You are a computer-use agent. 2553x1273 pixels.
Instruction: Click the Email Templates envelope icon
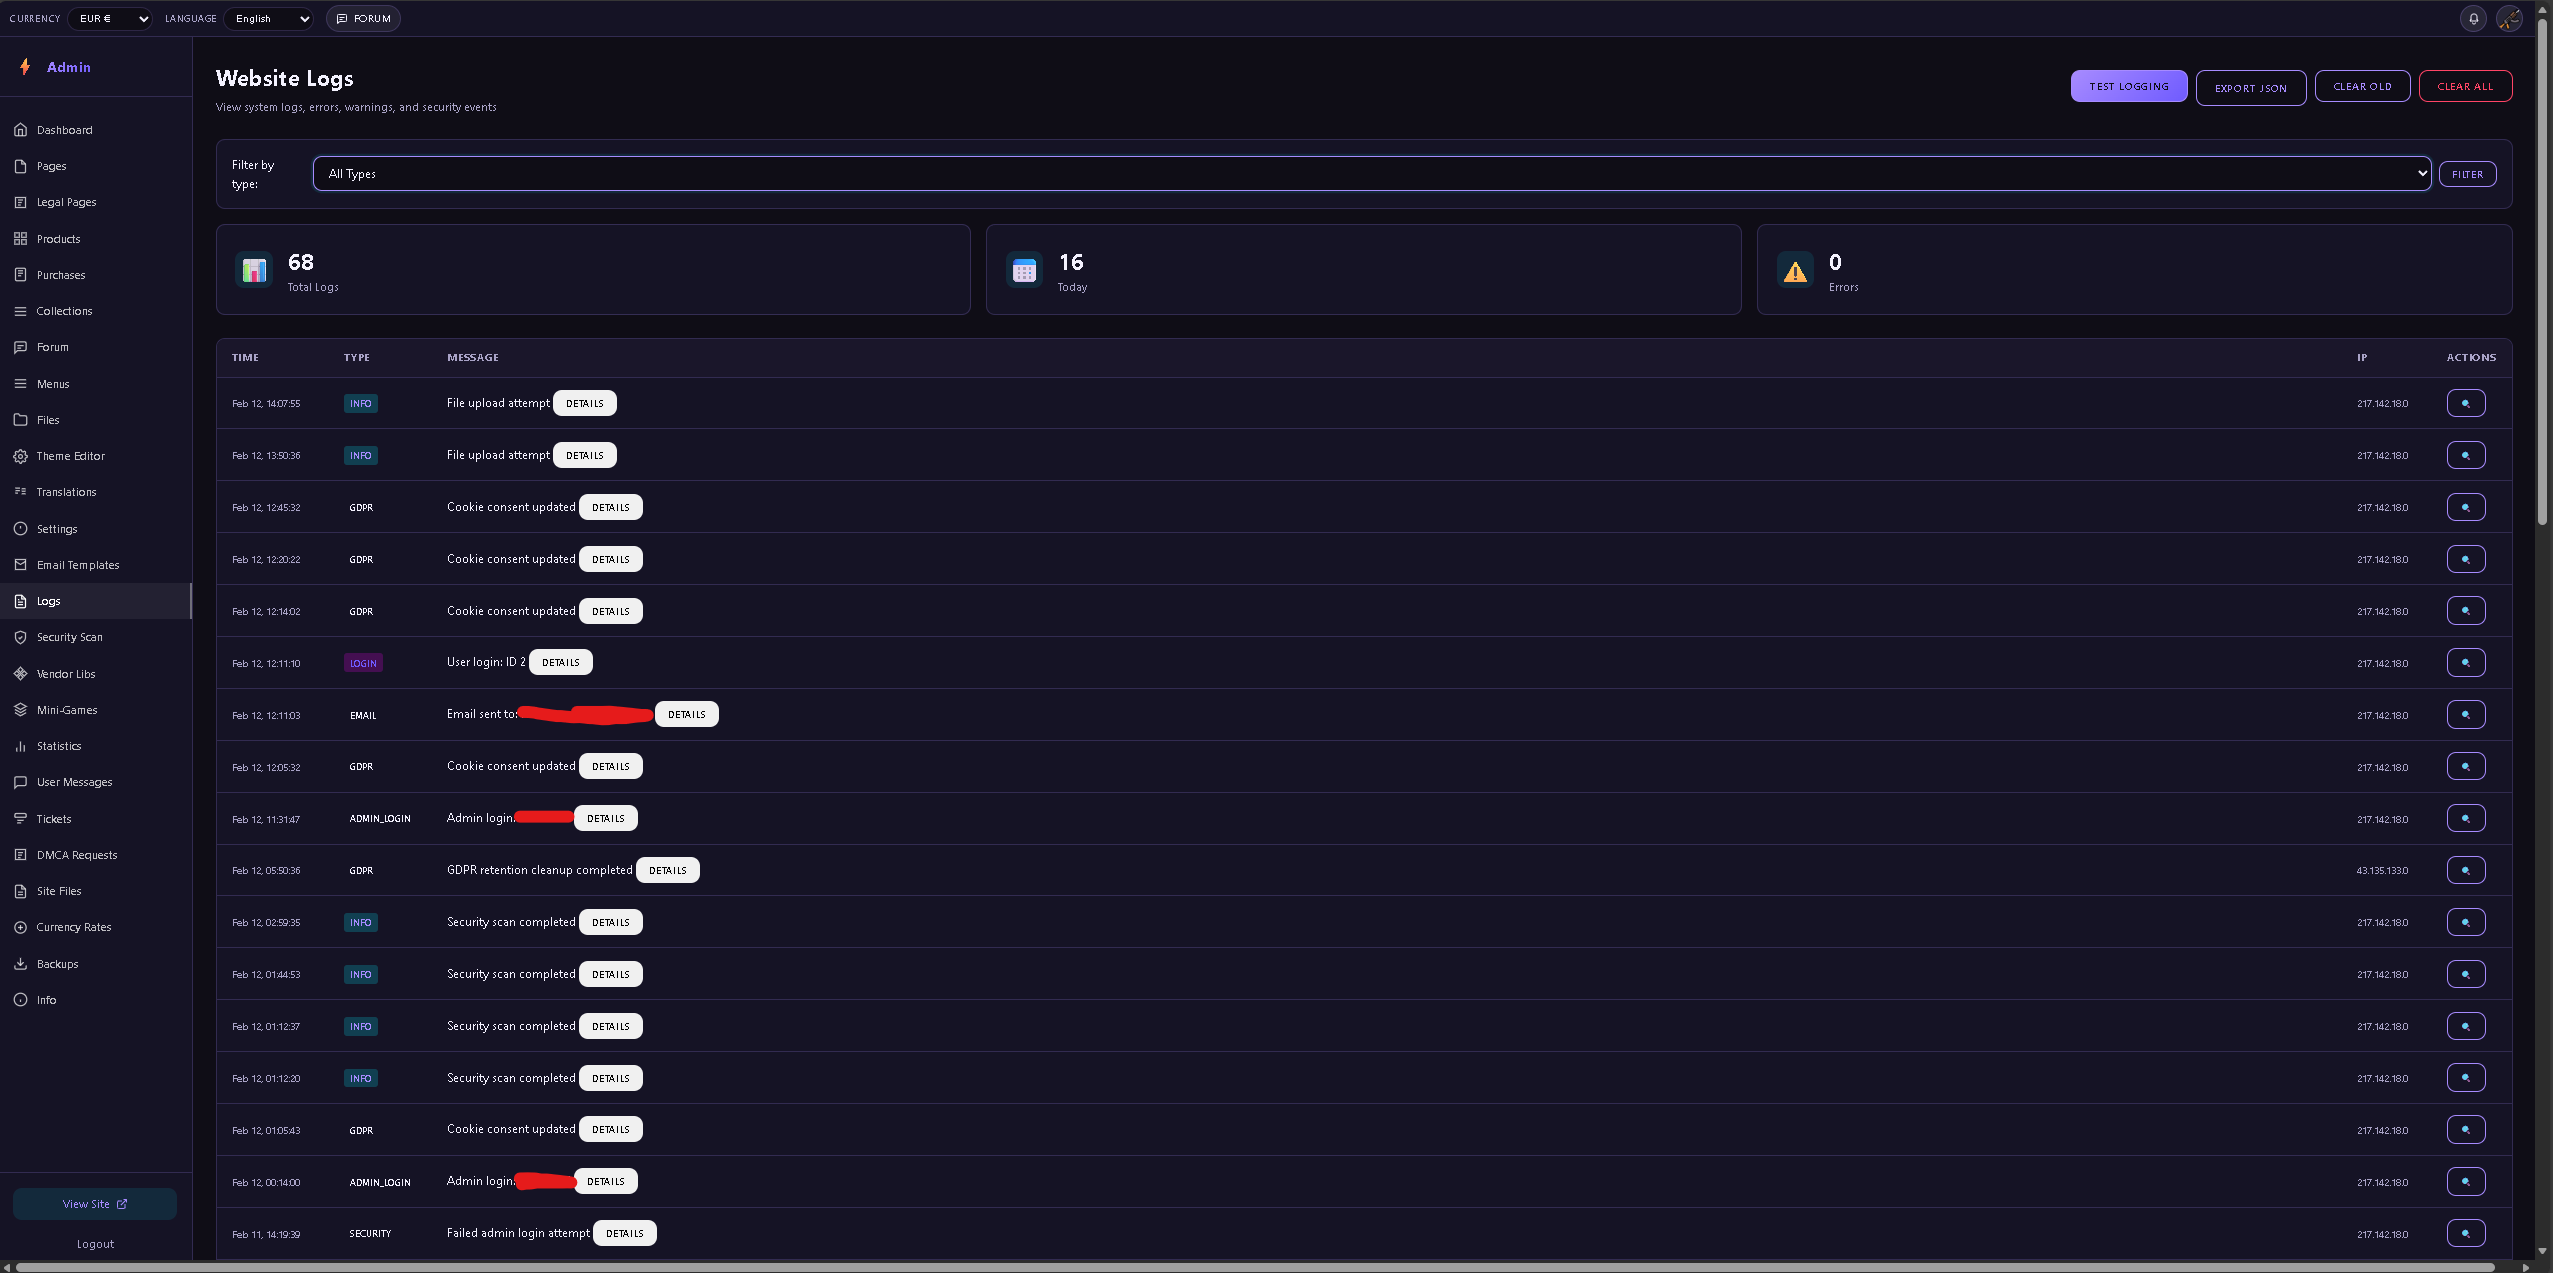22,565
